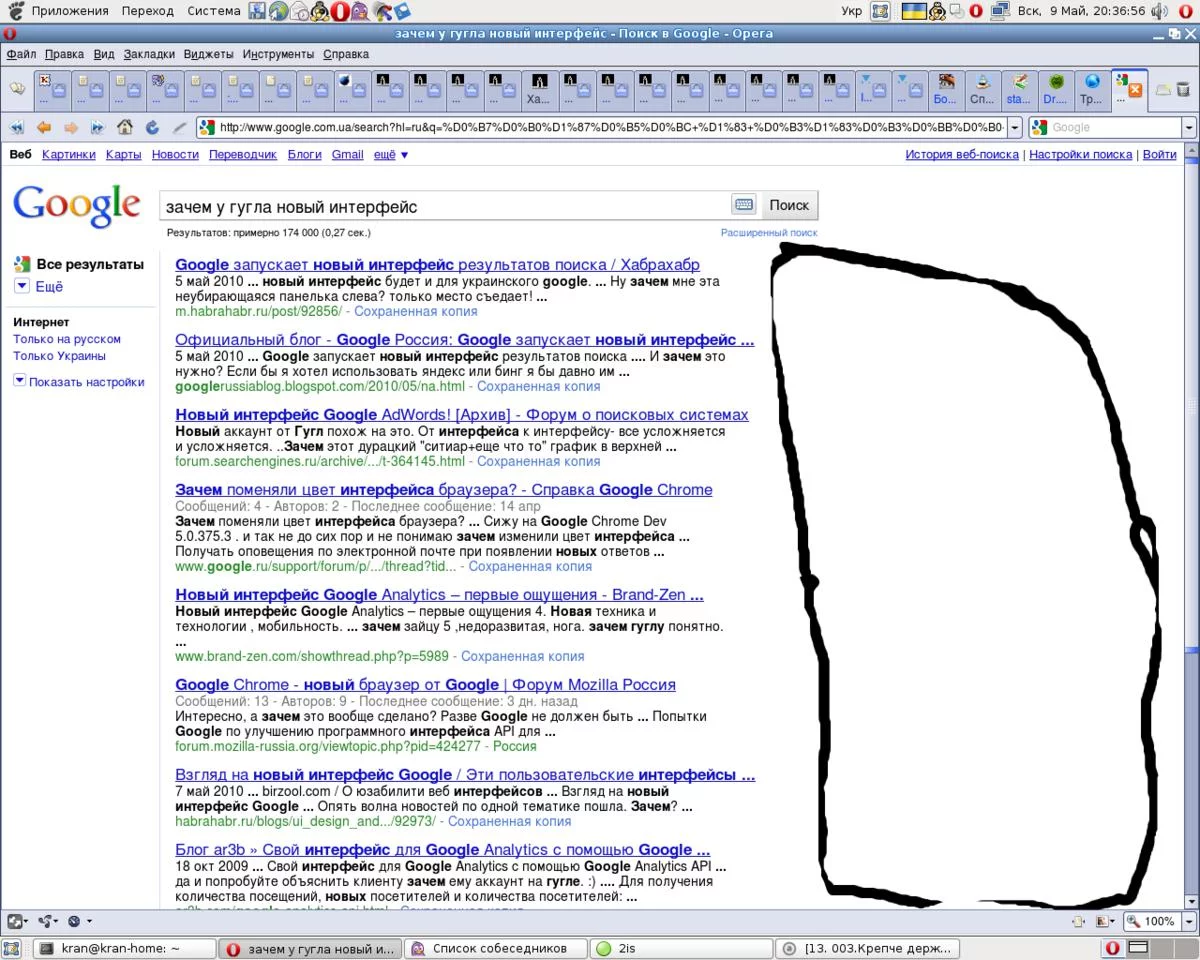Reload the page with the refresh icon
The image size is (1200, 960).
(152, 127)
